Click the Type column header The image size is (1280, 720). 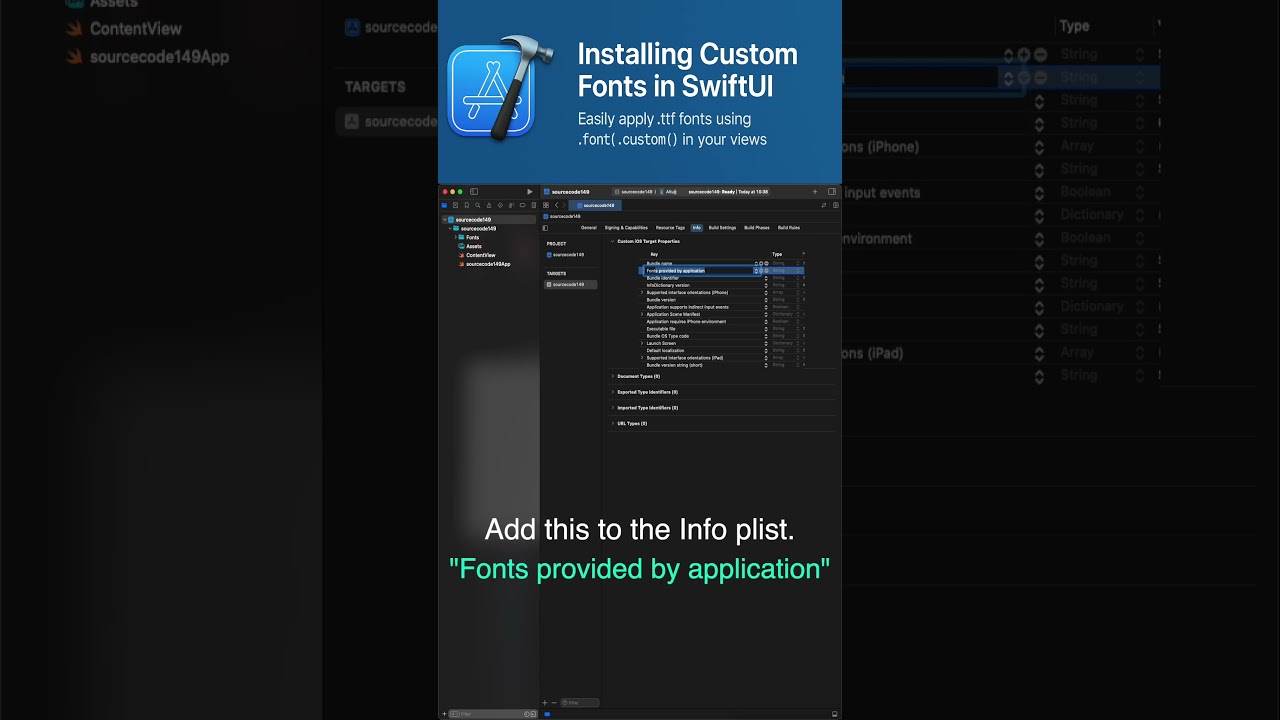tap(777, 254)
